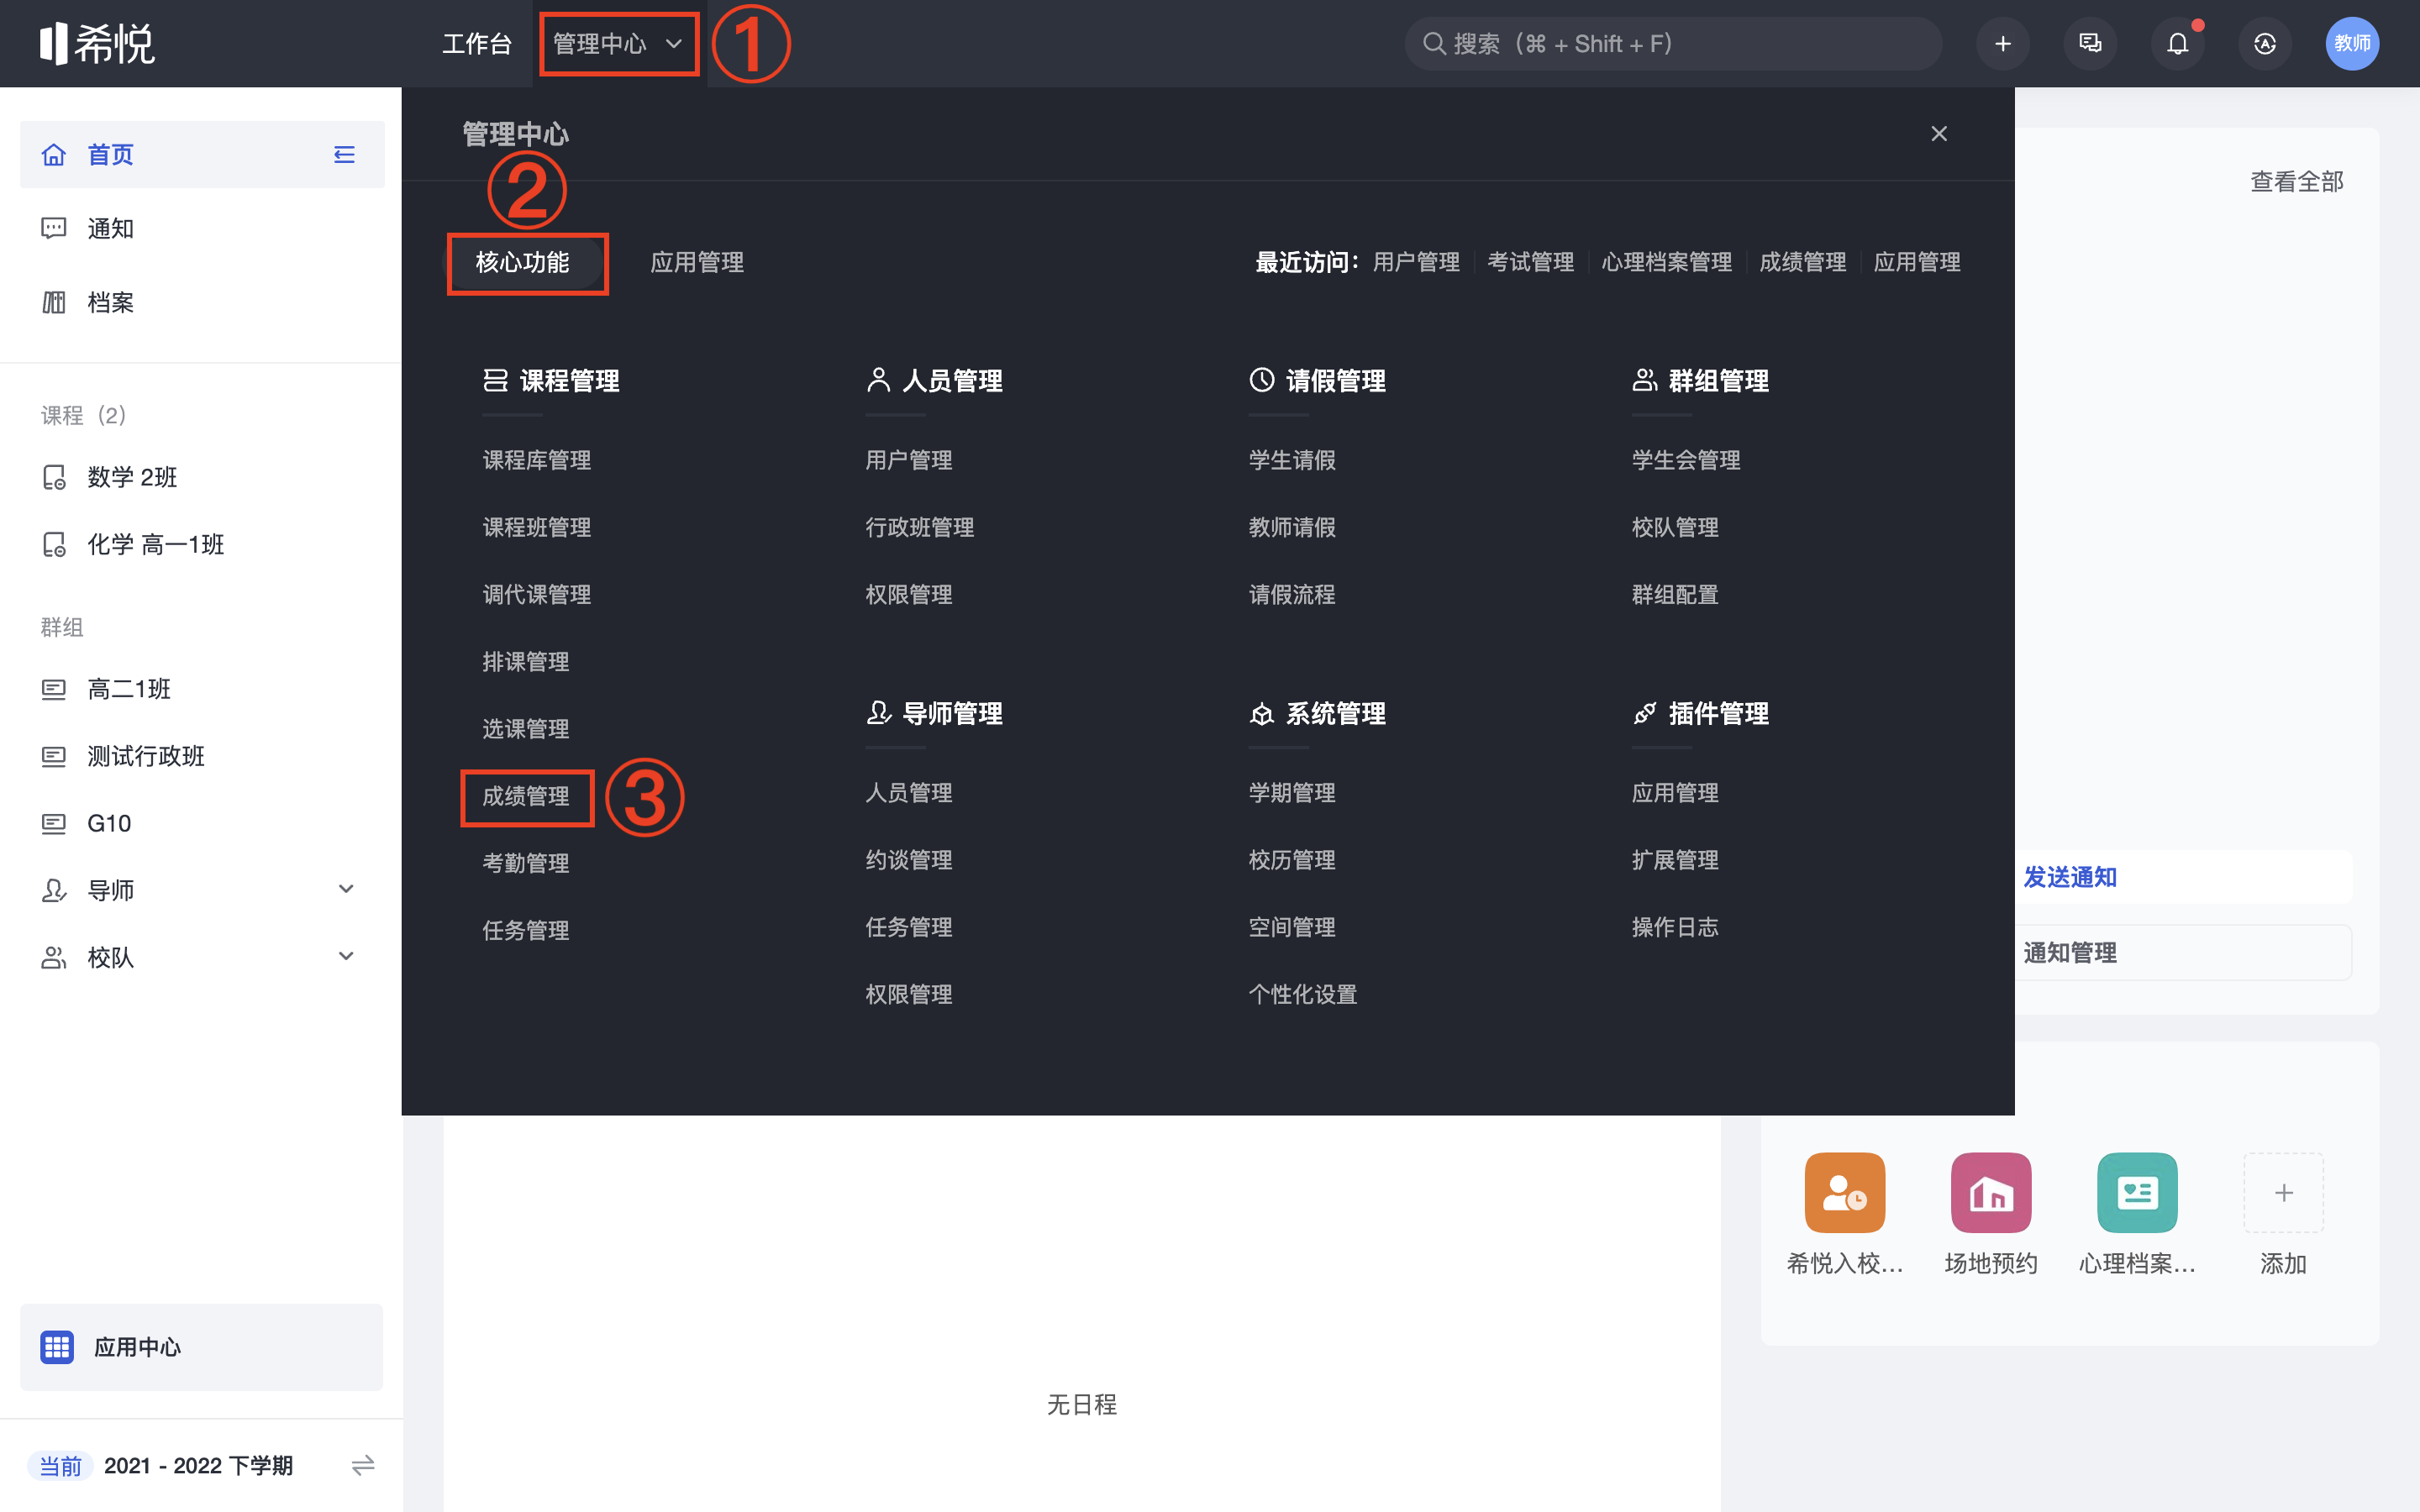The width and height of the screenshot is (2420, 1512).
Task: Open 学生请假 menu entry
Action: click(x=1292, y=460)
